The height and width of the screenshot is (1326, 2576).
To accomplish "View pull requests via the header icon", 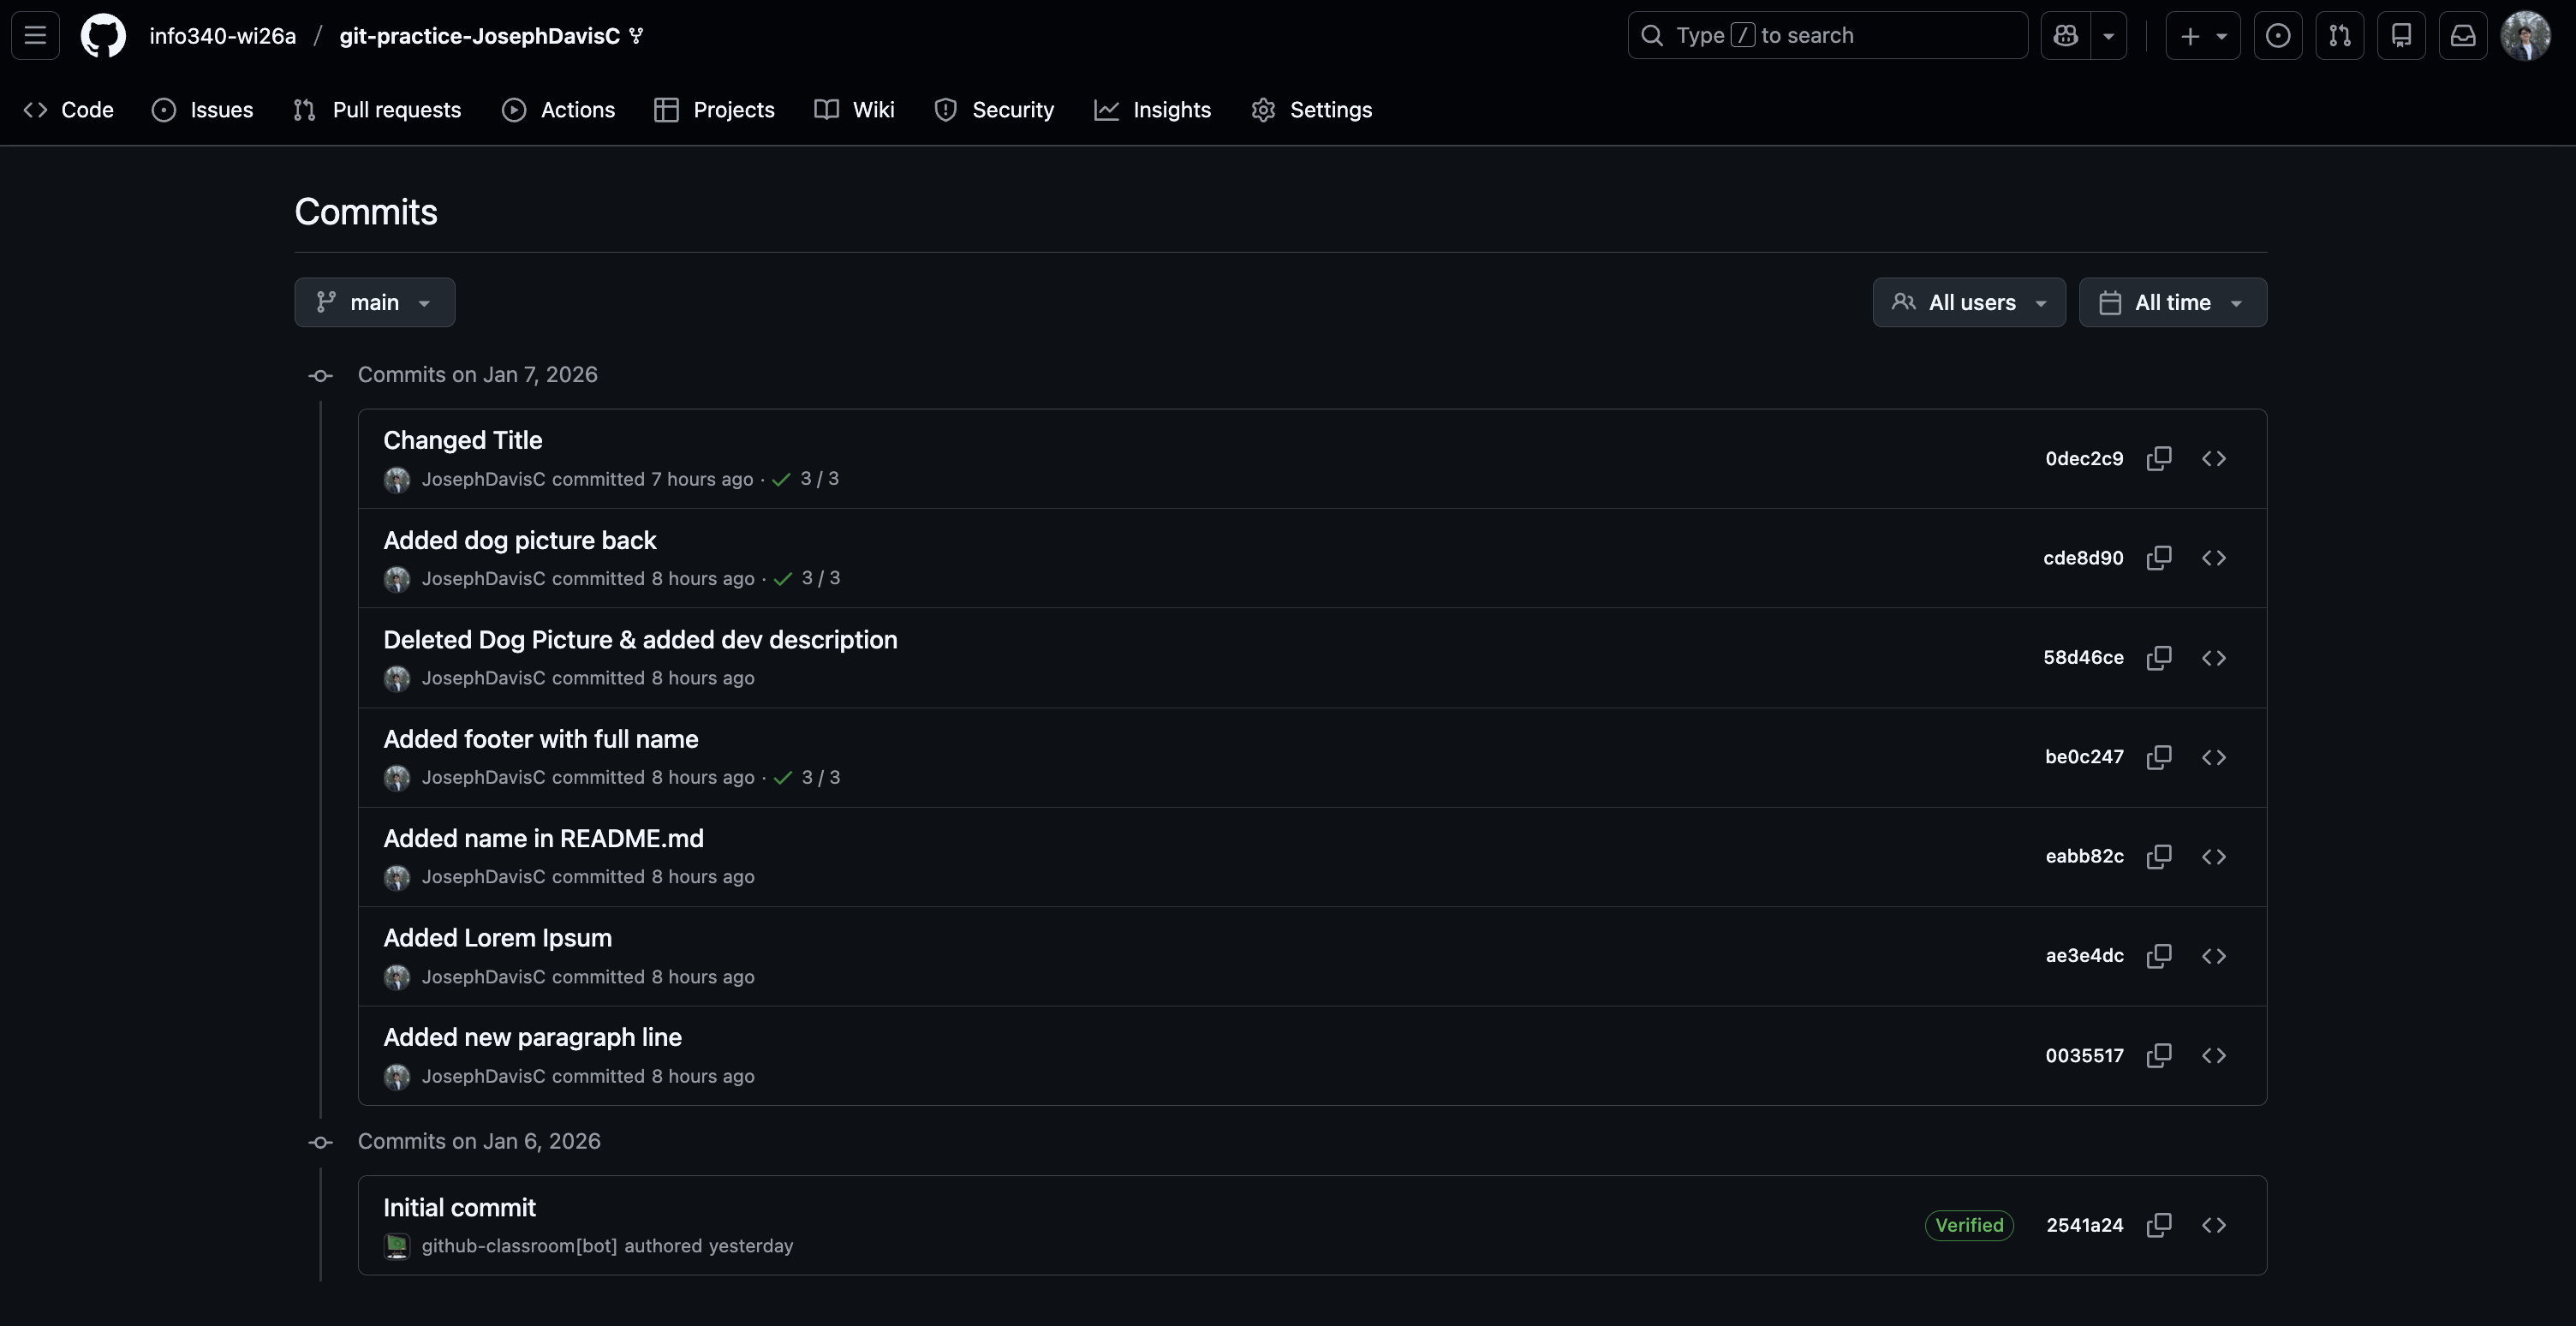I will coord(2340,35).
